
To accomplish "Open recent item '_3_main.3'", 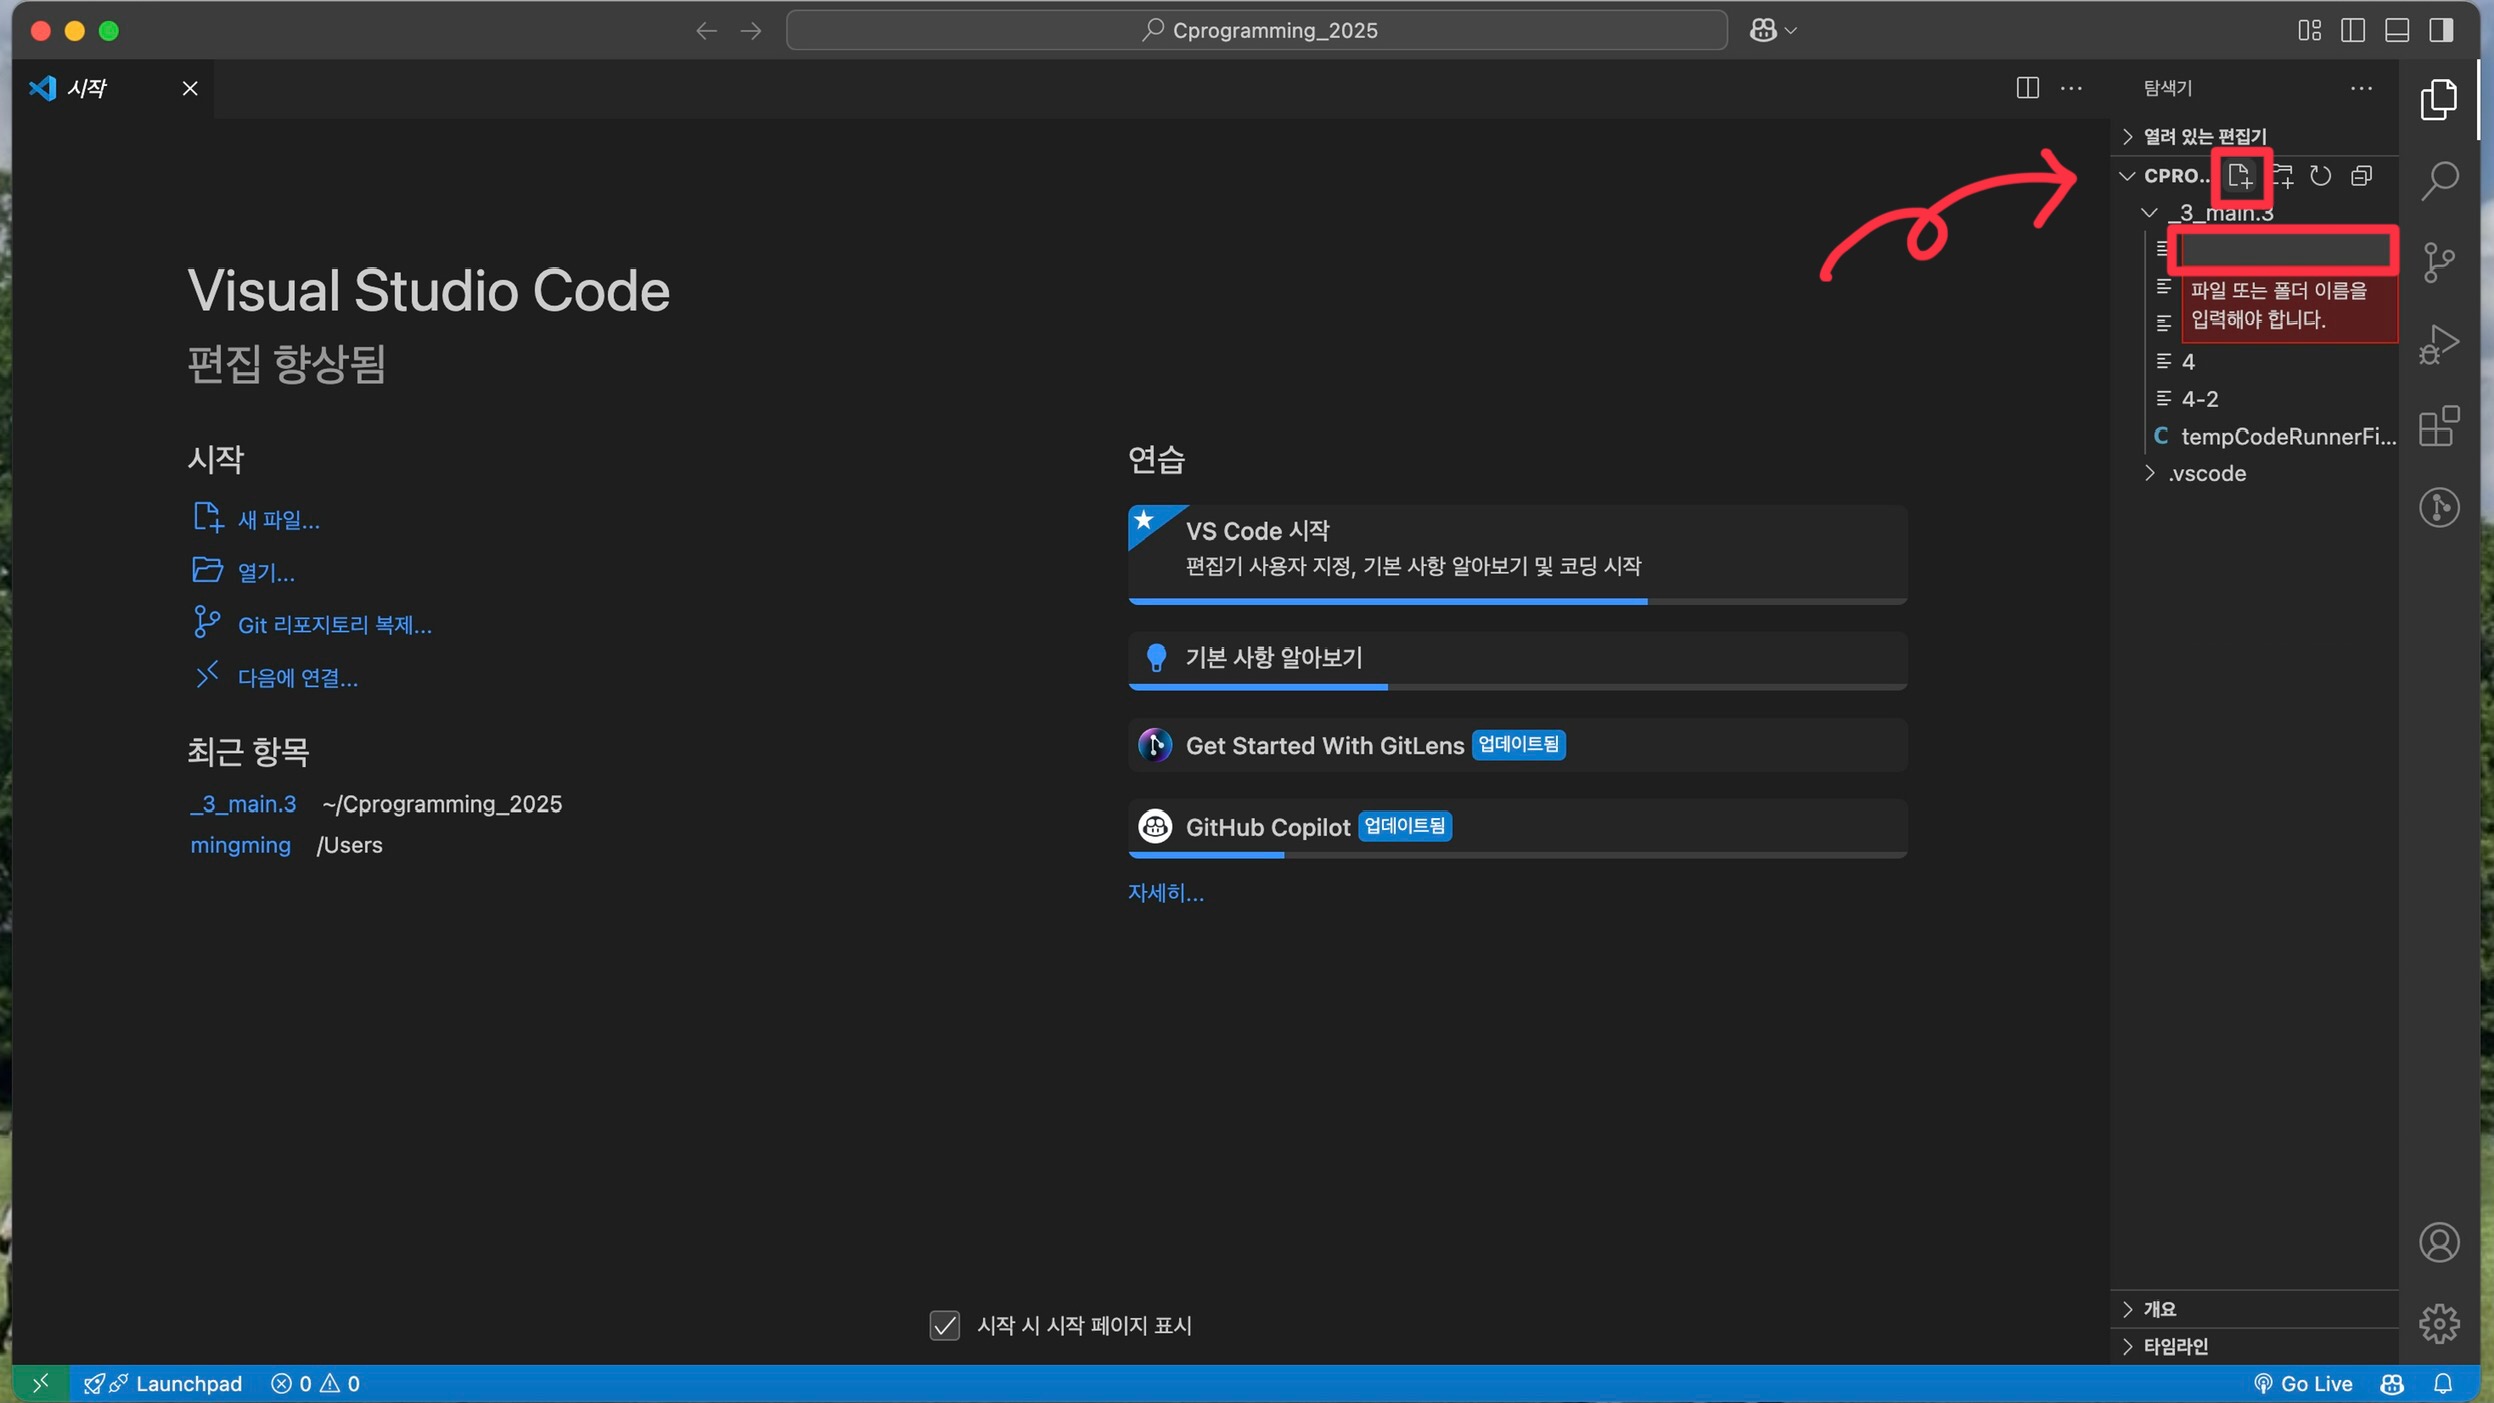I will click(243, 804).
